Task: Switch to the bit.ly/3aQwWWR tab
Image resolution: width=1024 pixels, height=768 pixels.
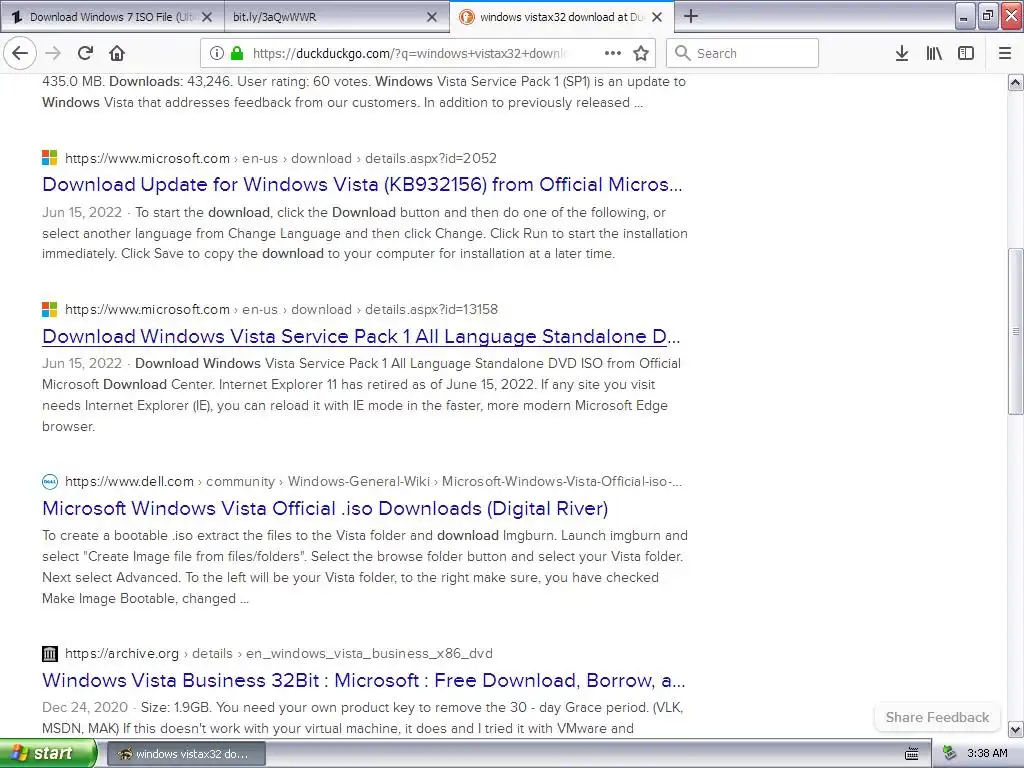Action: [x=337, y=17]
